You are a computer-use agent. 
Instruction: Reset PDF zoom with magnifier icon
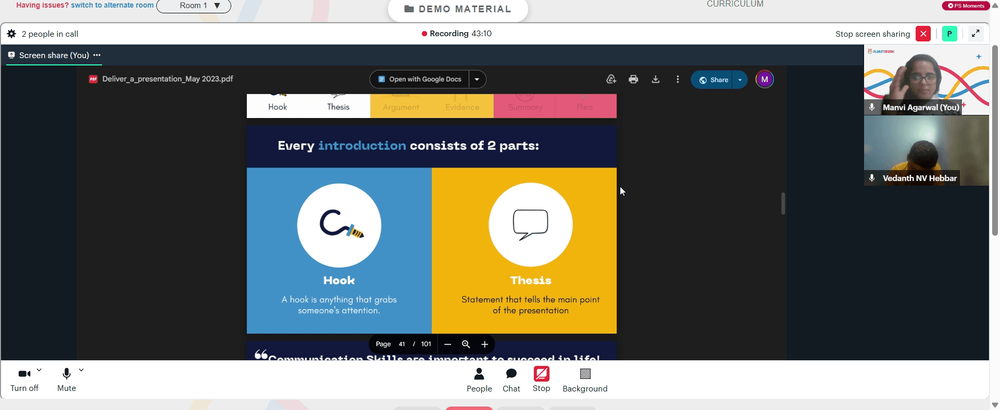466,344
